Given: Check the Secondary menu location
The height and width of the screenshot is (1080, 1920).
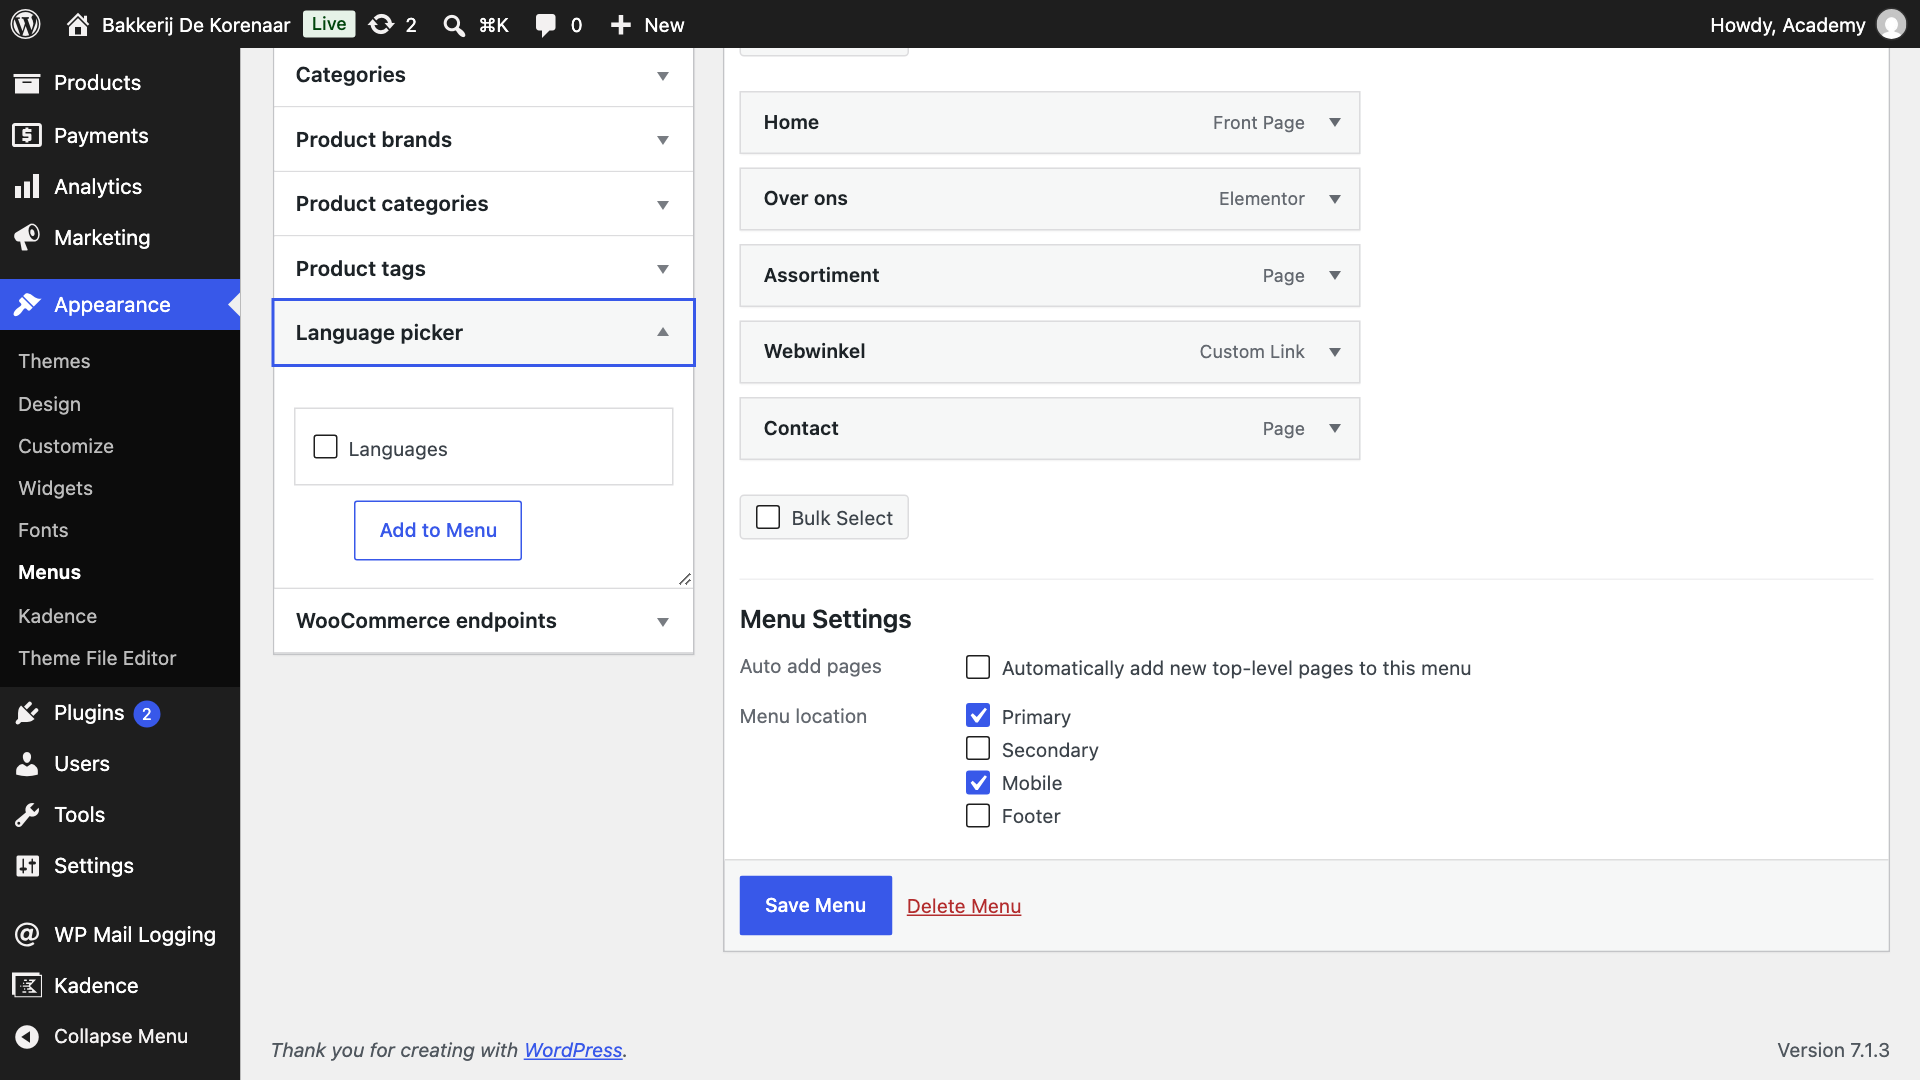Looking at the screenshot, I should (x=978, y=749).
